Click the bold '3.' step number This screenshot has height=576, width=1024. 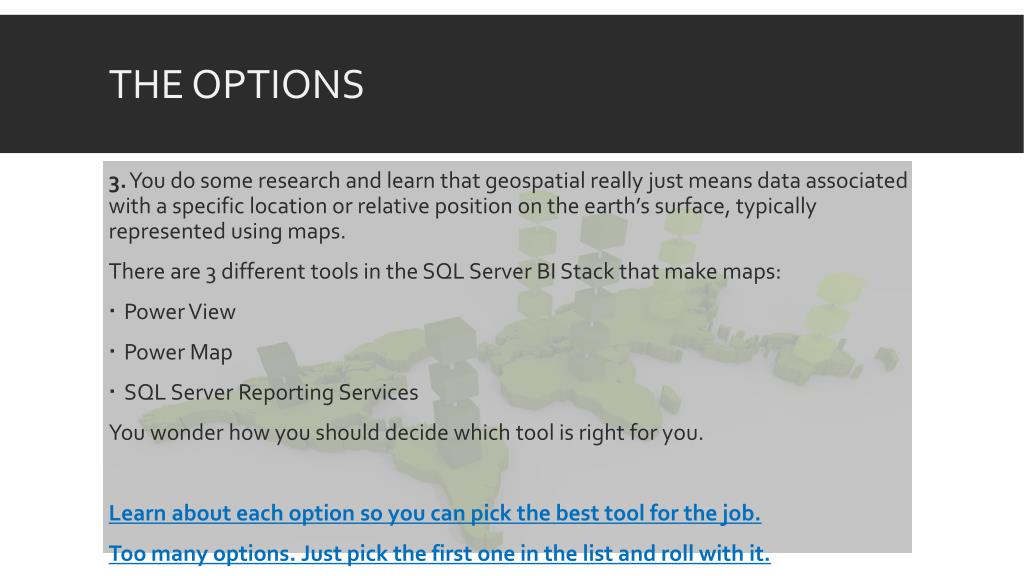(x=118, y=182)
